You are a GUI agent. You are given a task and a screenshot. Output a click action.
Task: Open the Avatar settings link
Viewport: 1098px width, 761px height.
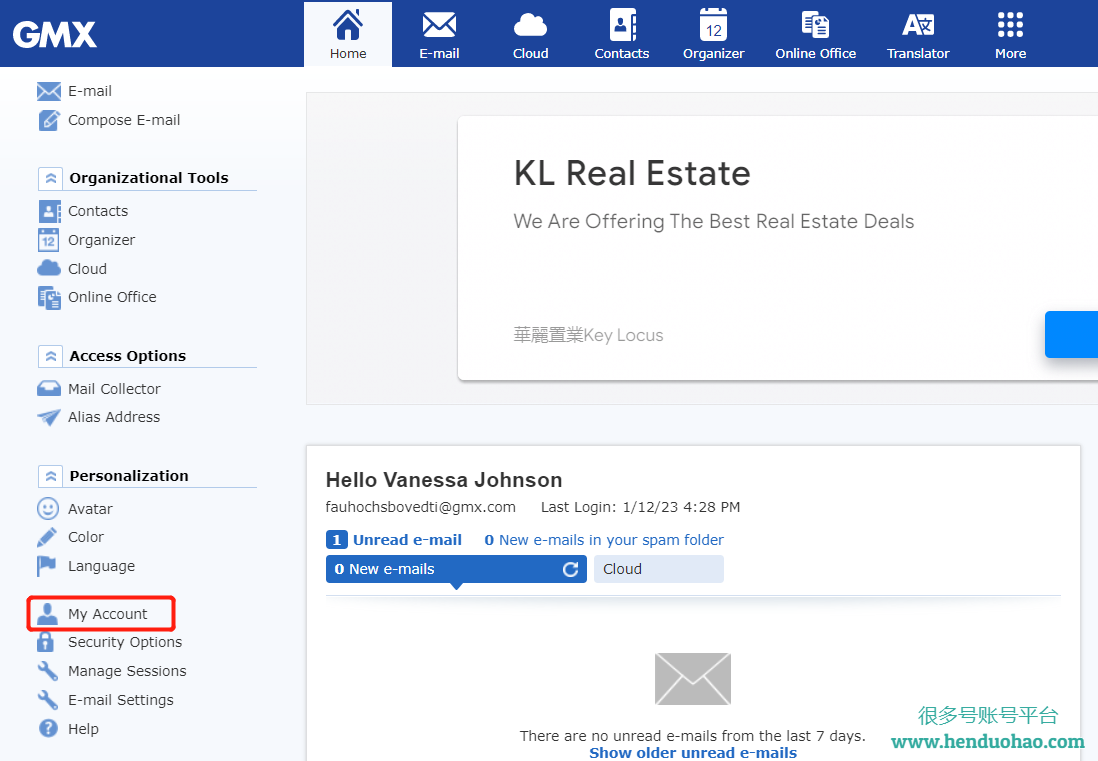(x=90, y=509)
